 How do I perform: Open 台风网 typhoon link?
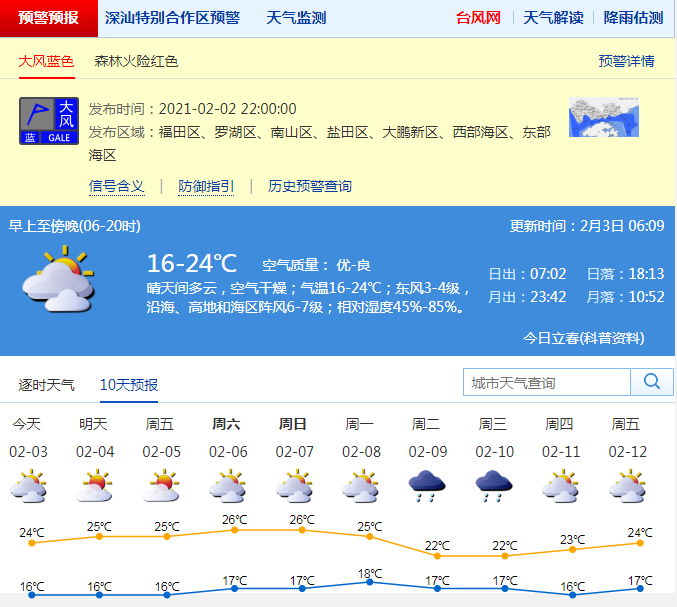click(478, 18)
